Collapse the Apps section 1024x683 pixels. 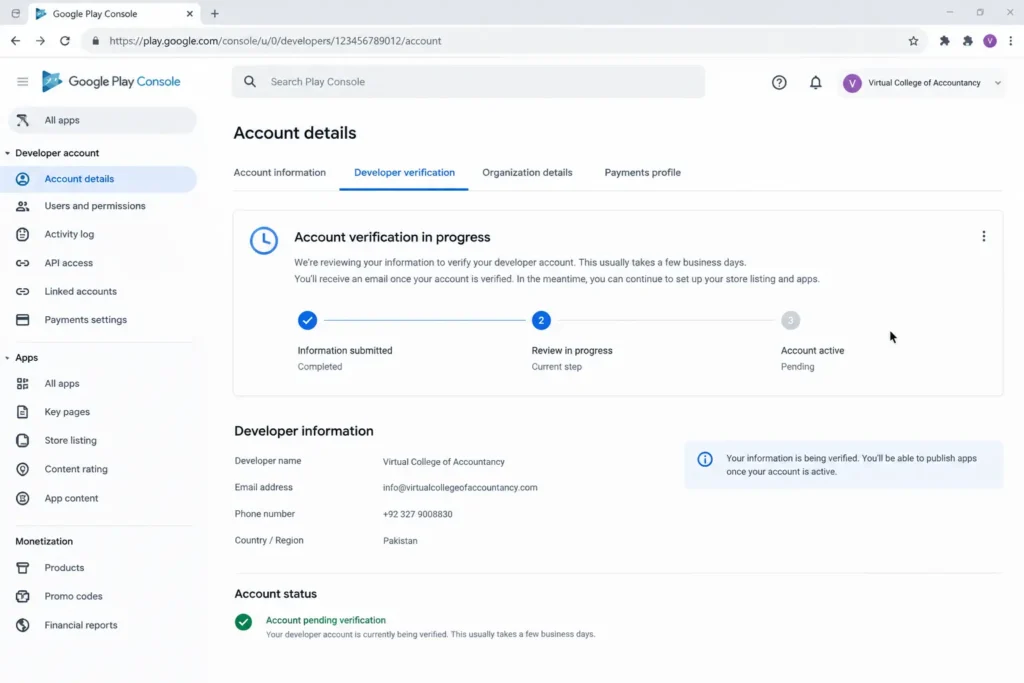(x=7, y=358)
